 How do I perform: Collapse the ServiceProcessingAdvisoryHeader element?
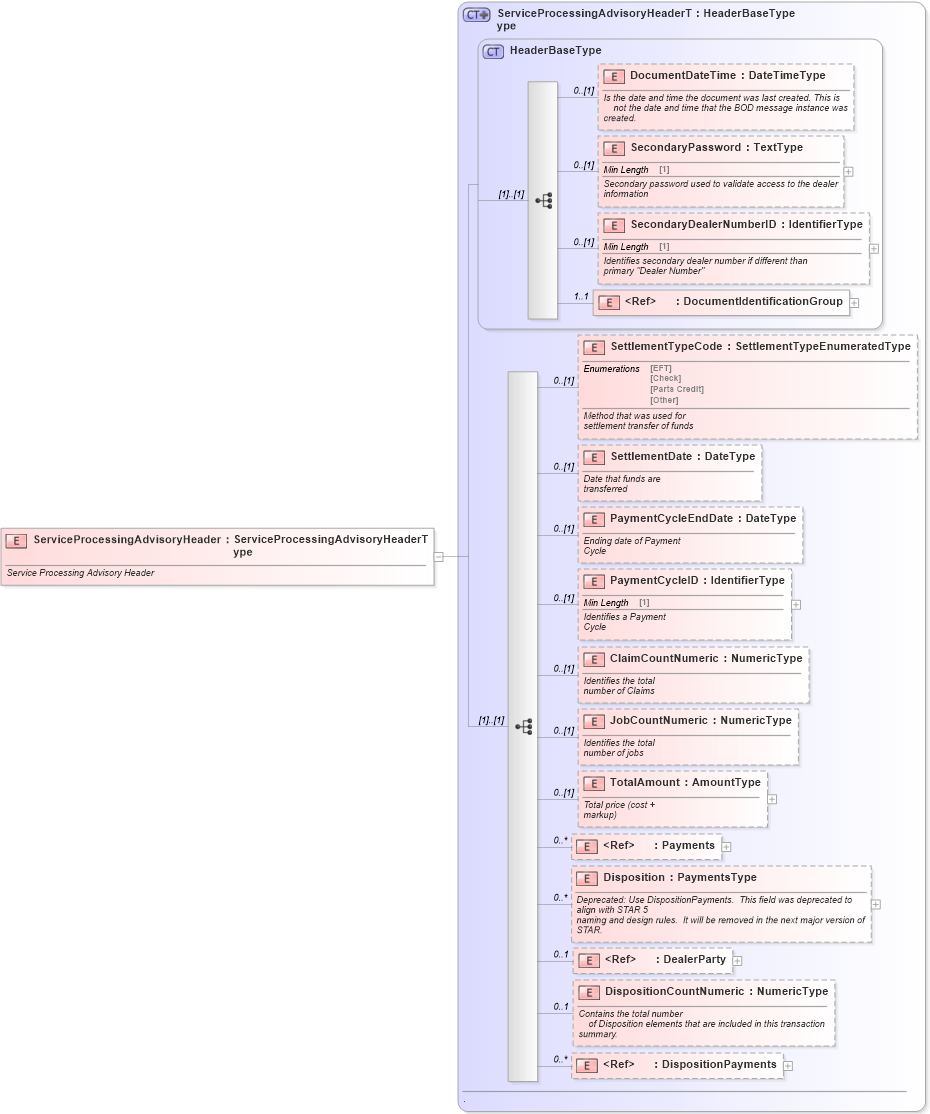coord(440,558)
